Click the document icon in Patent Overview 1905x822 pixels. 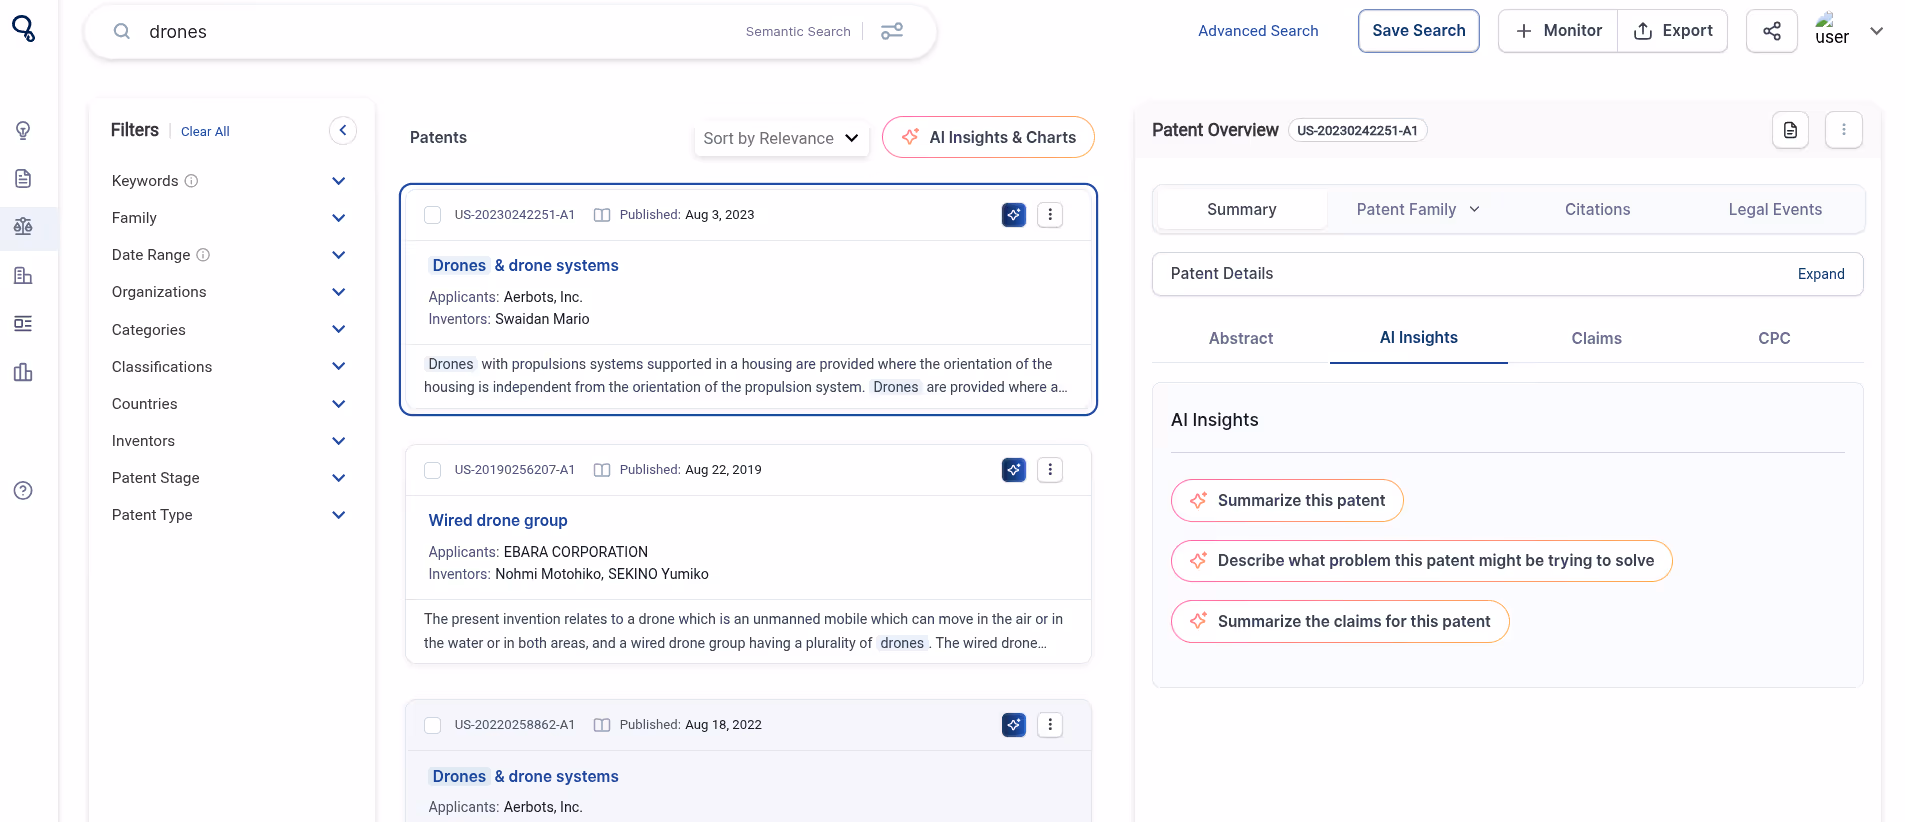pos(1790,130)
